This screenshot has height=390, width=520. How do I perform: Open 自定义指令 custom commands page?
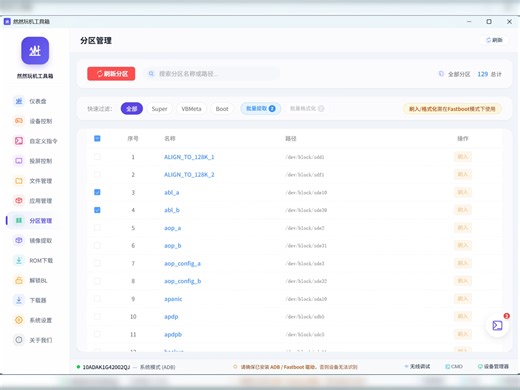(35, 141)
